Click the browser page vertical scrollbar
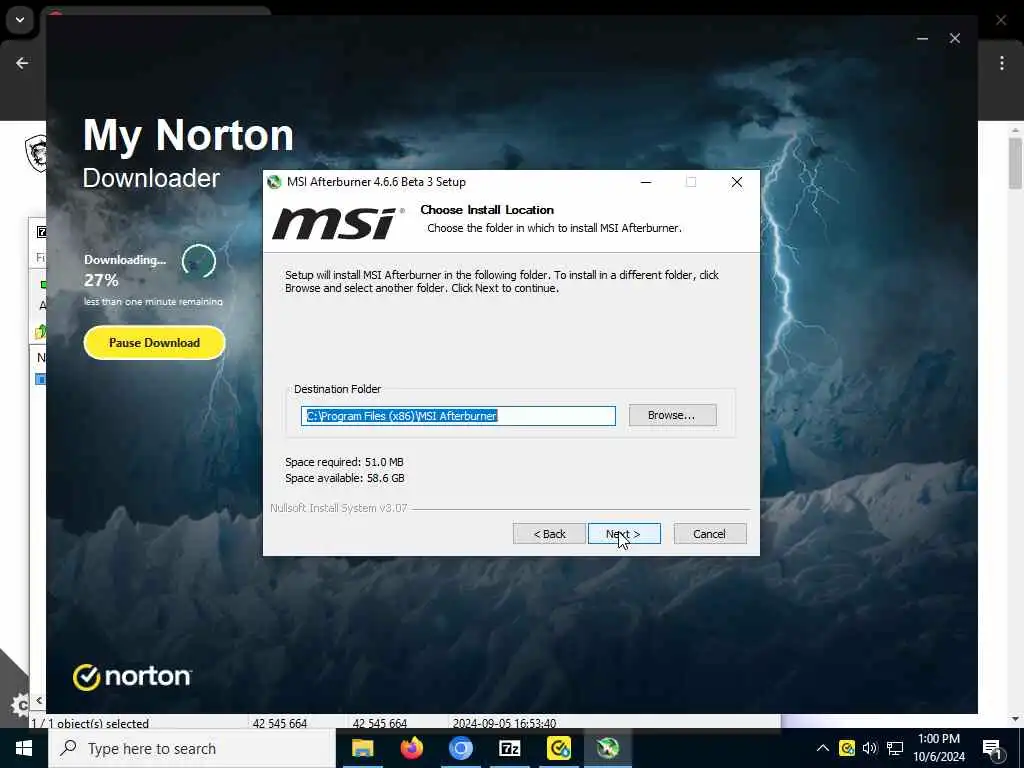Screen dimensions: 1024x768 1015,163
